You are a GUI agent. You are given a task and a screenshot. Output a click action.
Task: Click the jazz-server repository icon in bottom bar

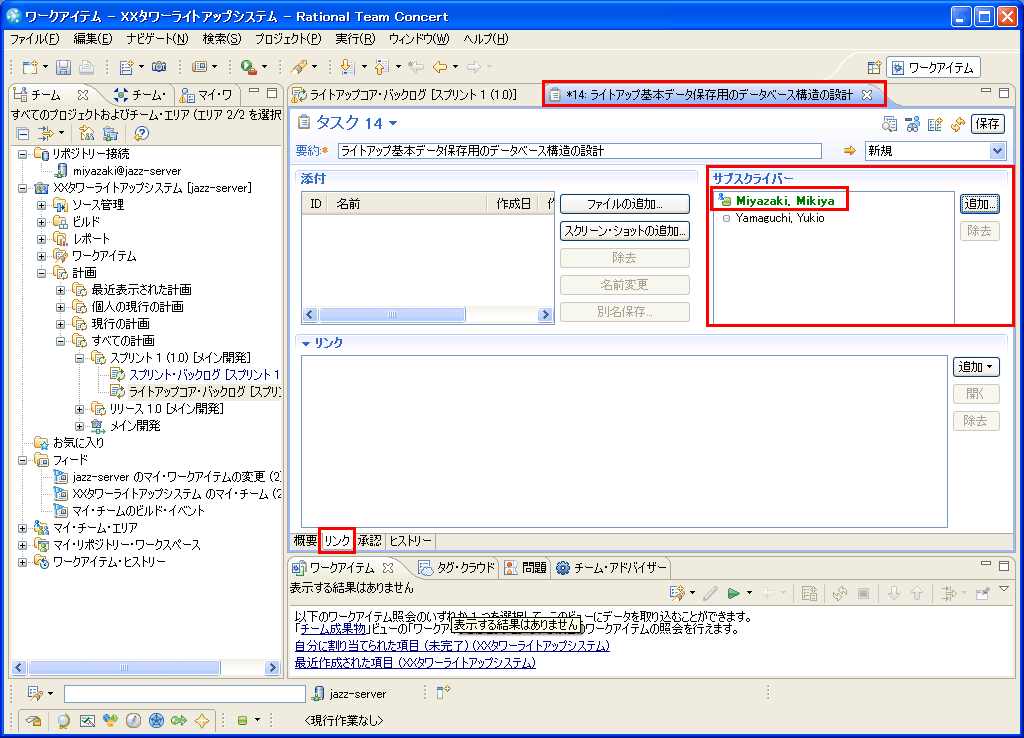[x=318, y=694]
